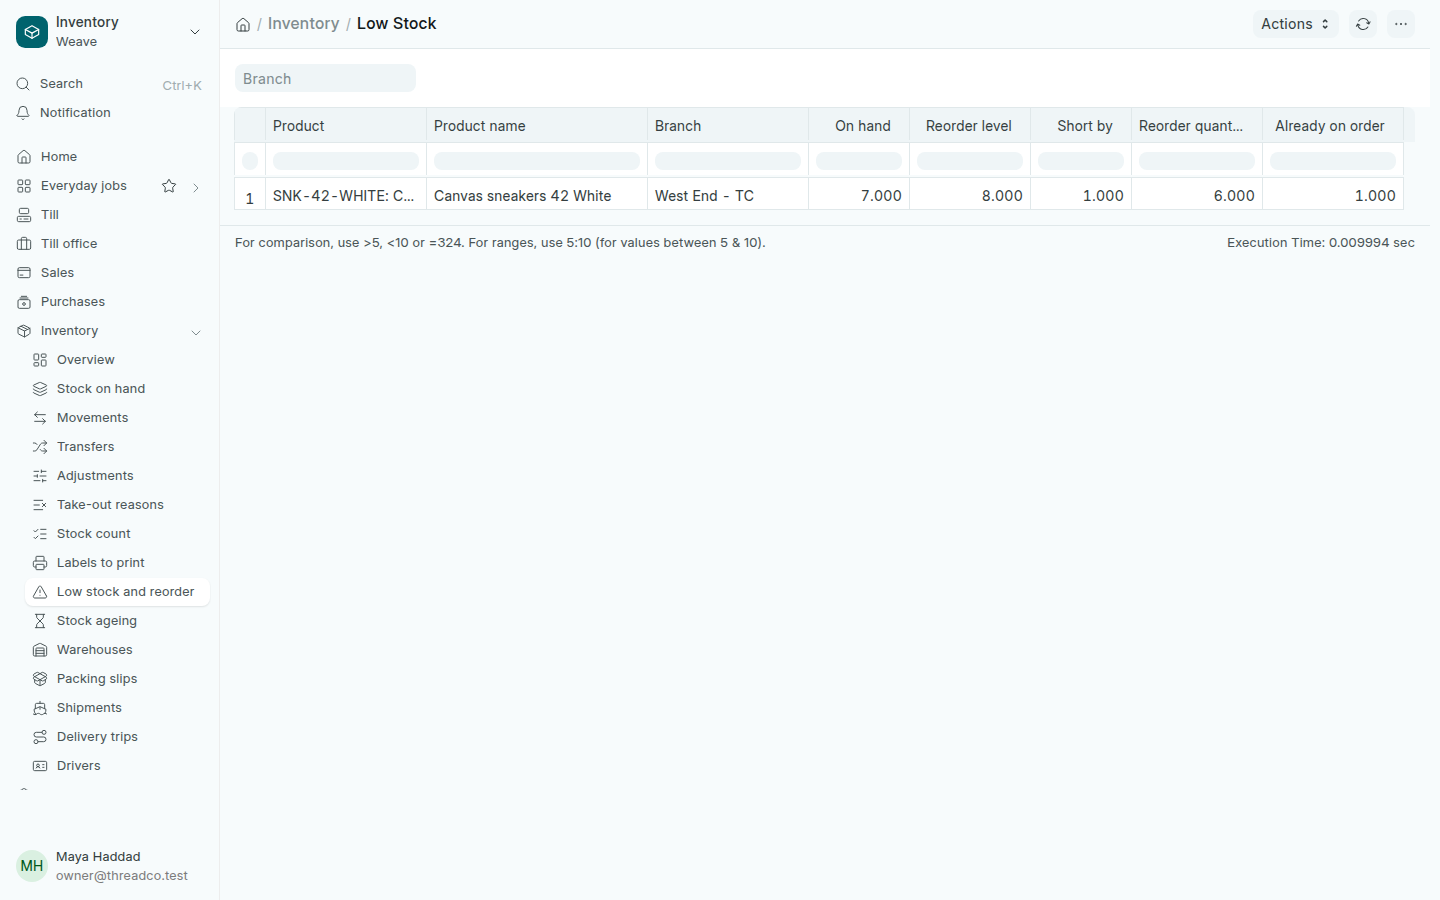Open Warehouses page link
The image size is (1440, 900).
[118, 650]
